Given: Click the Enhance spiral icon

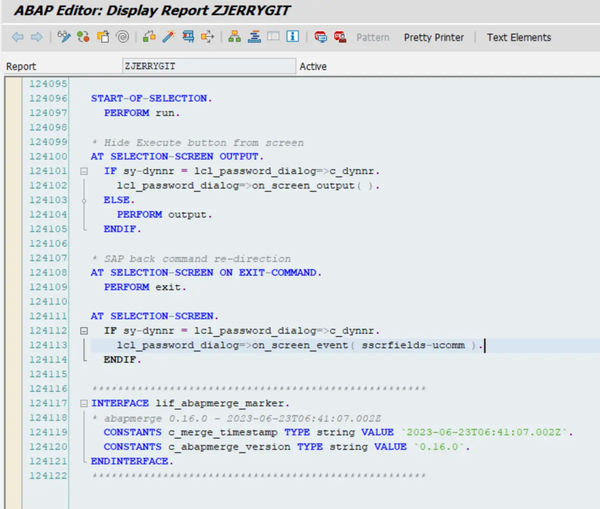Looking at the screenshot, I should click(122, 37).
